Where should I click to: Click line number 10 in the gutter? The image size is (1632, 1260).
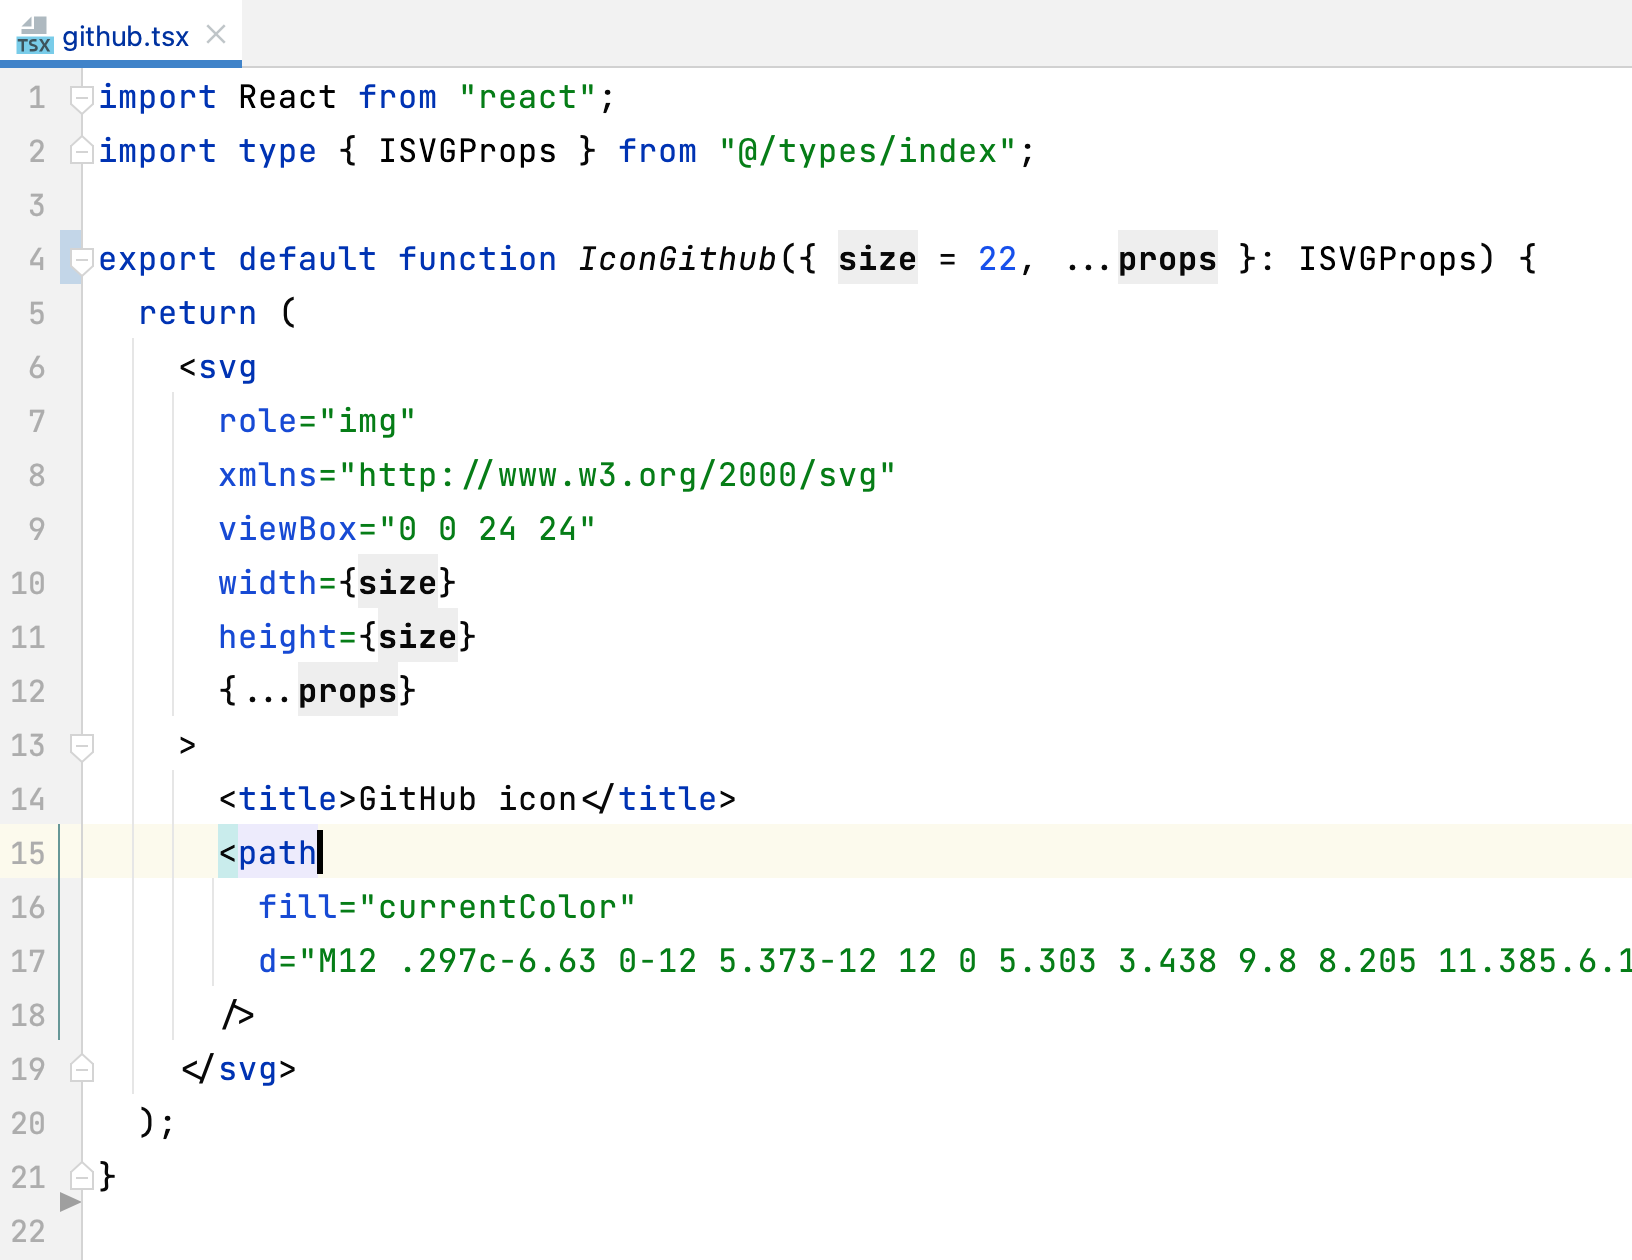click(x=29, y=583)
